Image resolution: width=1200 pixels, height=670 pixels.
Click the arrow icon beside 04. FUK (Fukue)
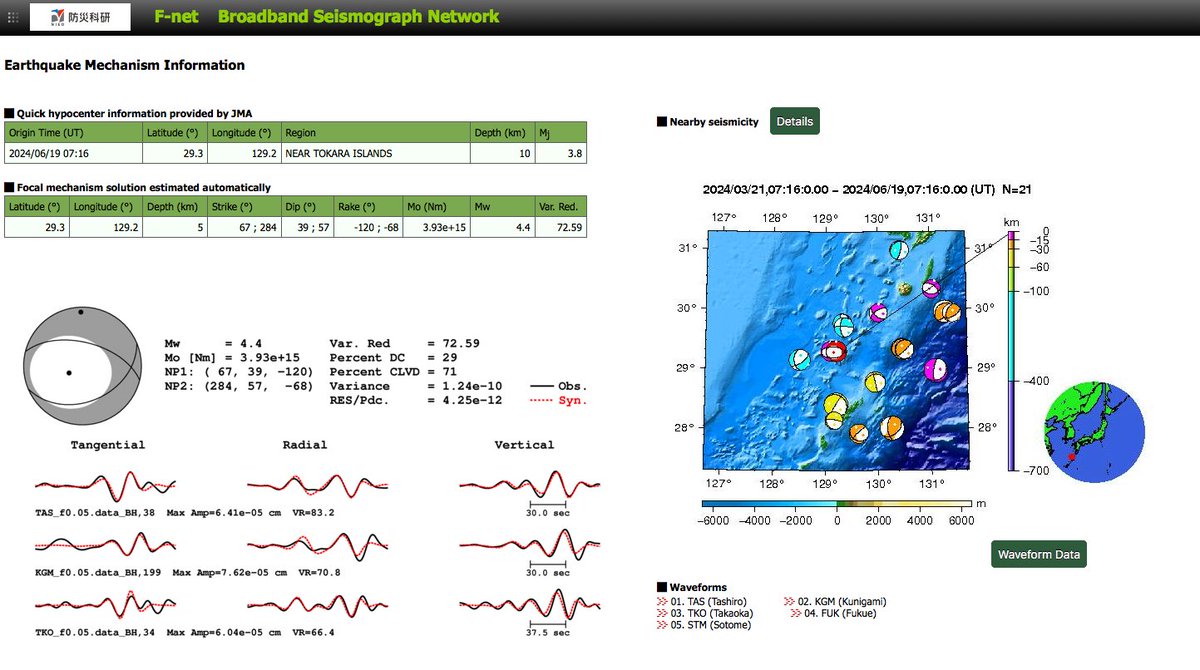pos(795,613)
